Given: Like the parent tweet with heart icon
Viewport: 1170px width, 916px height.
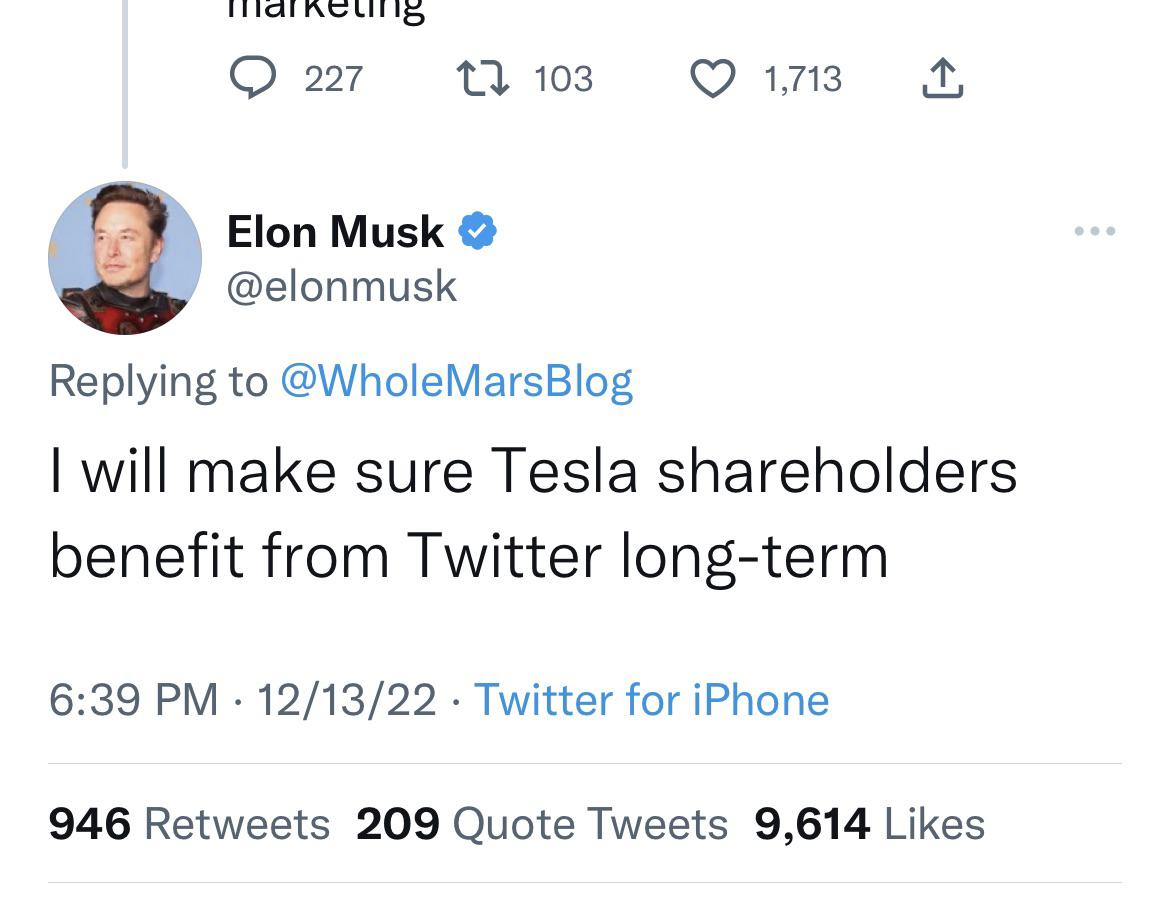Looking at the screenshot, I should tap(713, 78).
